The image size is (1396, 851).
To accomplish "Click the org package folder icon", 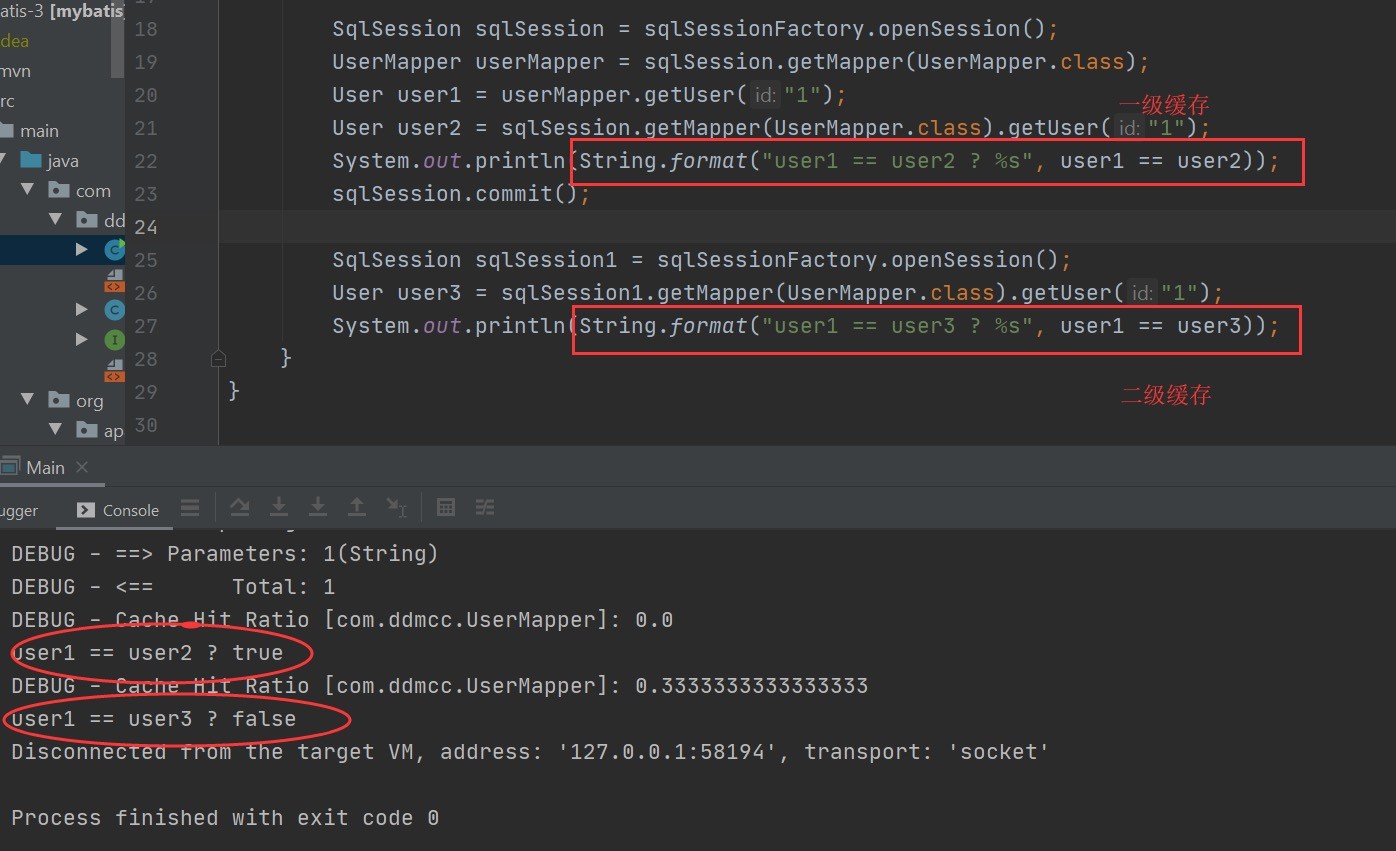I will tap(59, 400).
